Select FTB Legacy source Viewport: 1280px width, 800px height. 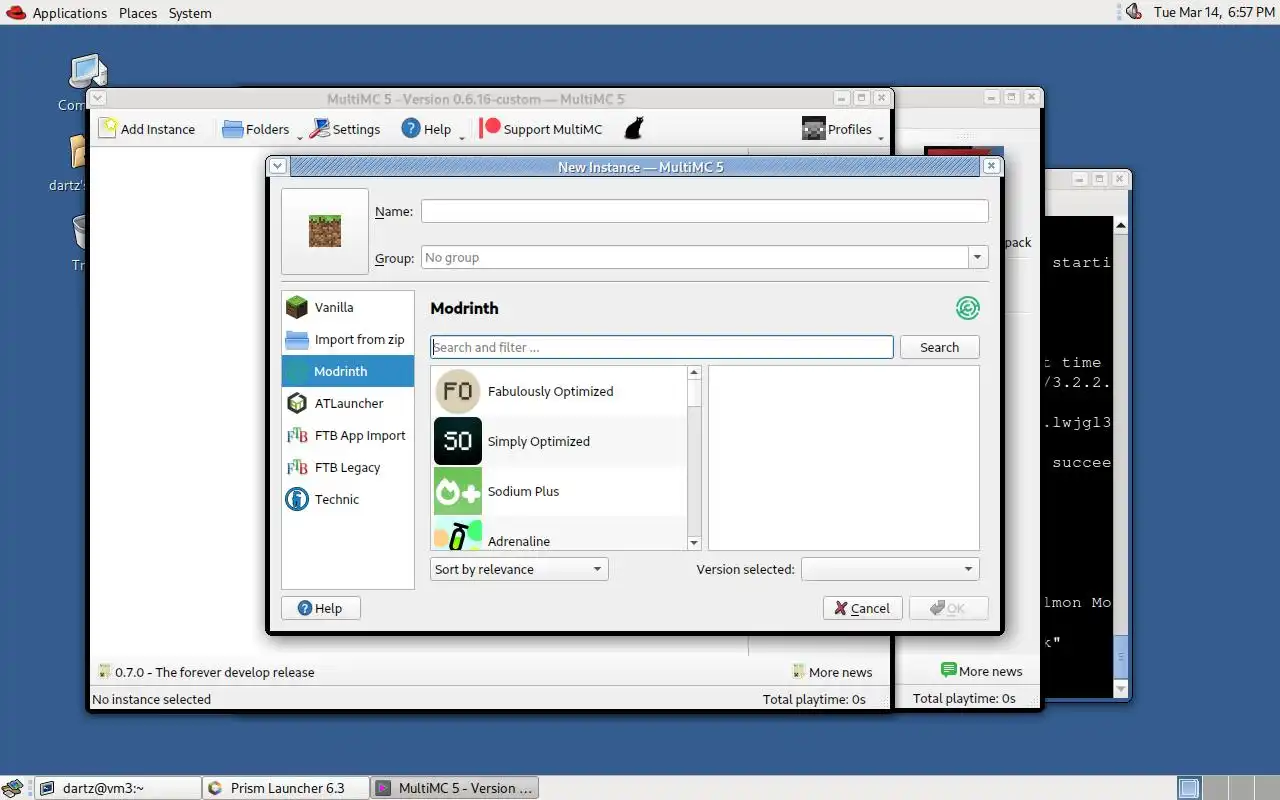pyautogui.click(x=348, y=467)
